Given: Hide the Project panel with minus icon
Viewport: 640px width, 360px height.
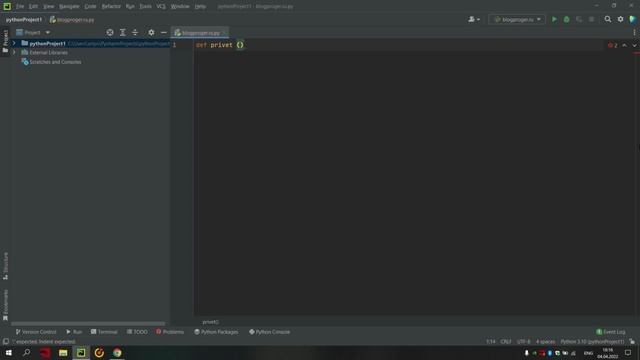Looking at the screenshot, I should [164, 32].
